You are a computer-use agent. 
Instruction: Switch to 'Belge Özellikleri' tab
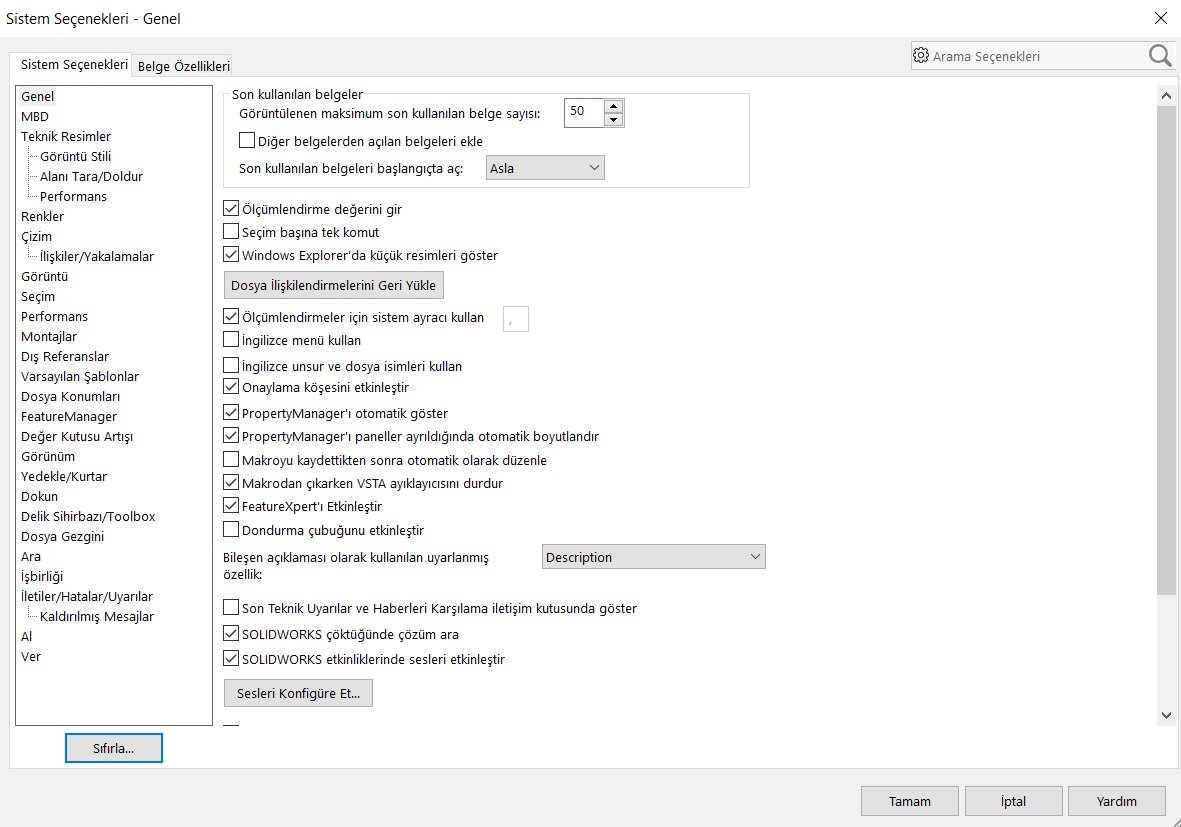[184, 66]
